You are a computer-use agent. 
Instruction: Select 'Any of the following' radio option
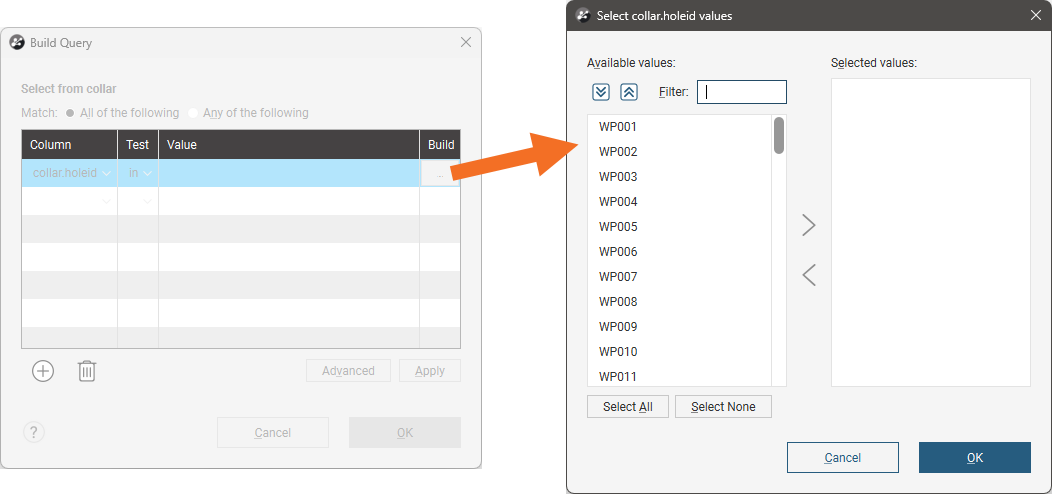(194, 113)
